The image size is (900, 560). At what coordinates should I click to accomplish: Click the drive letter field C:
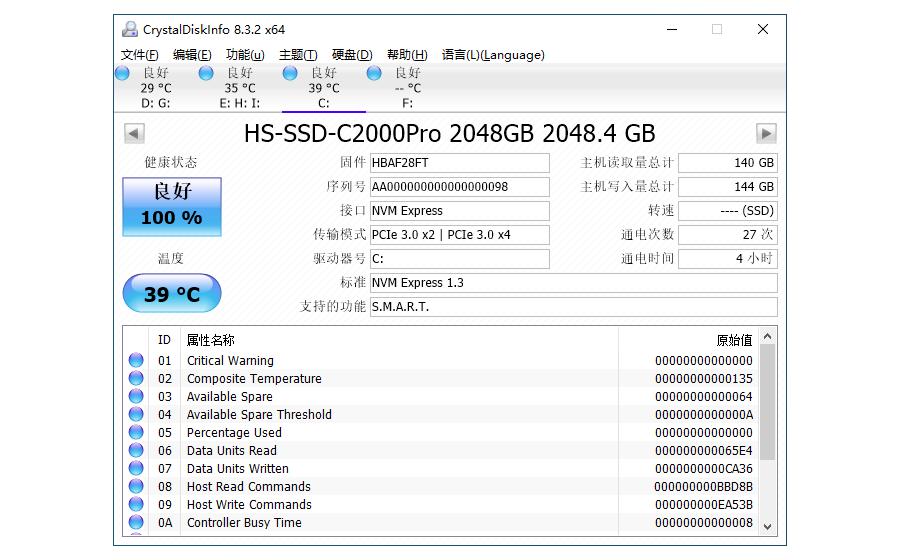[x=459, y=259]
